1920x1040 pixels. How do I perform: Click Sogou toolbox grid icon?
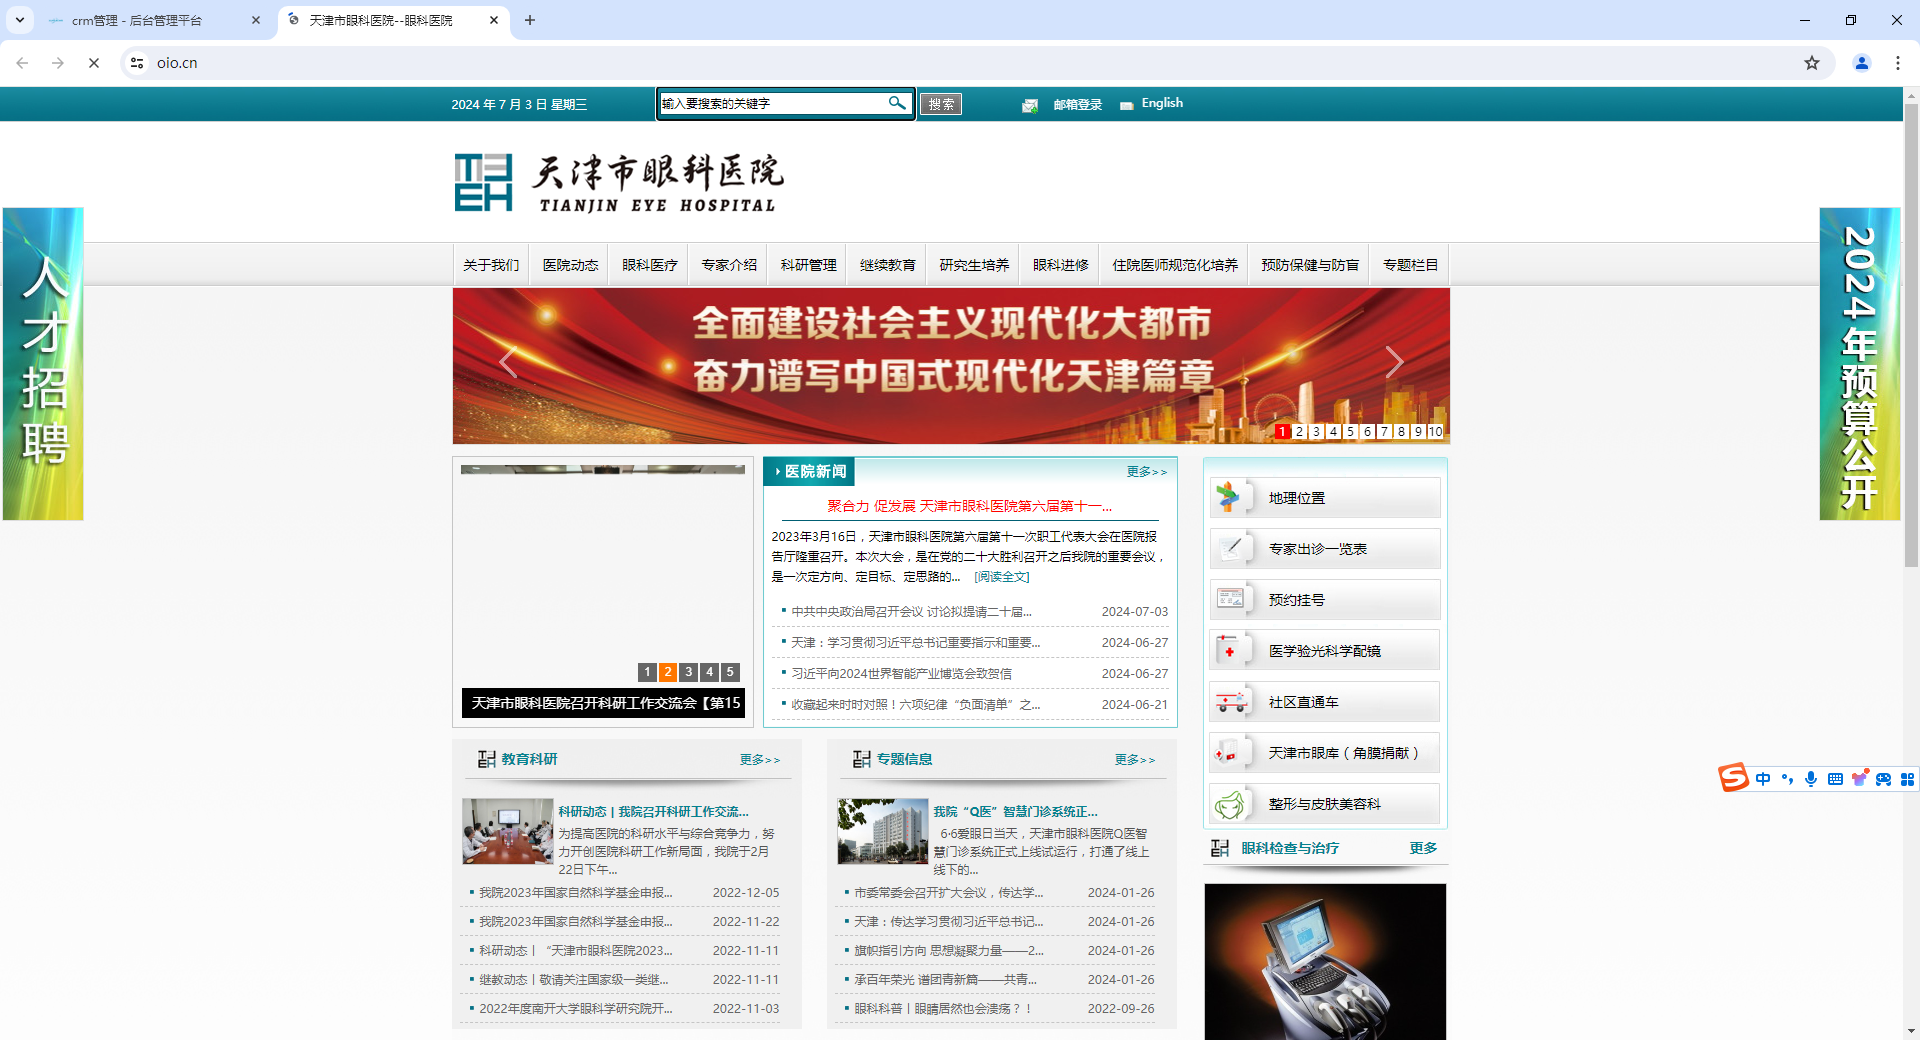pos(1907,779)
